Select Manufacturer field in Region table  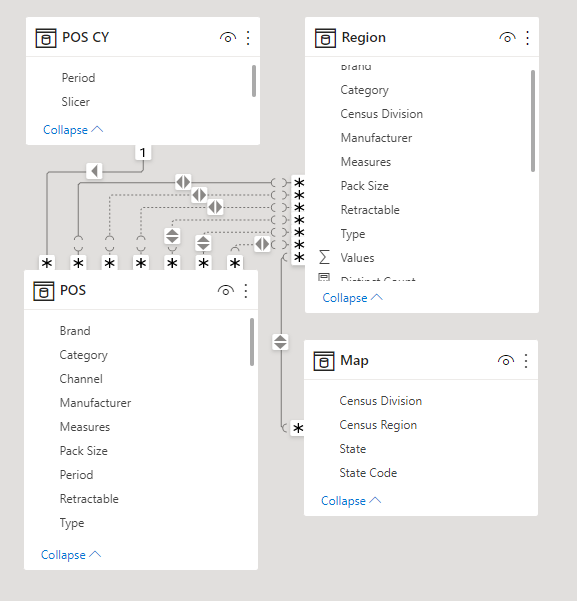click(376, 138)
